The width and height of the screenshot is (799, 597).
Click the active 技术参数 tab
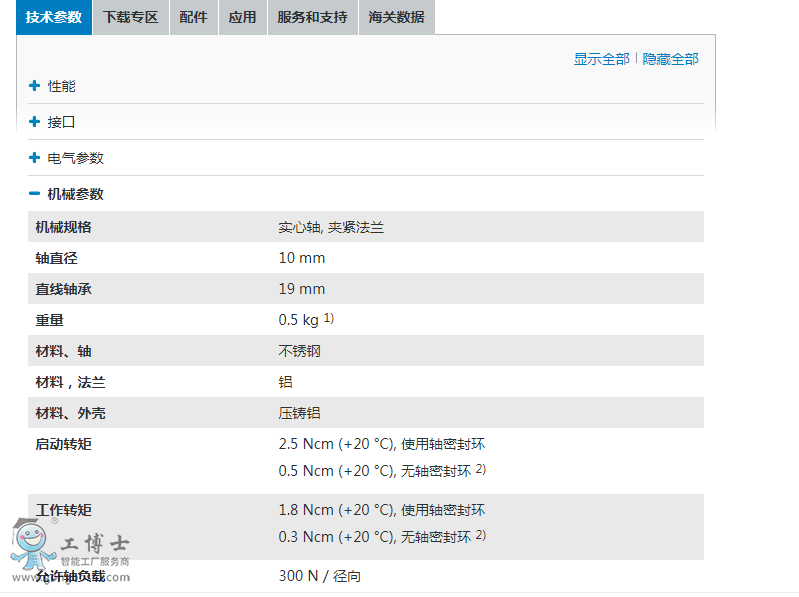coord(54,17)
